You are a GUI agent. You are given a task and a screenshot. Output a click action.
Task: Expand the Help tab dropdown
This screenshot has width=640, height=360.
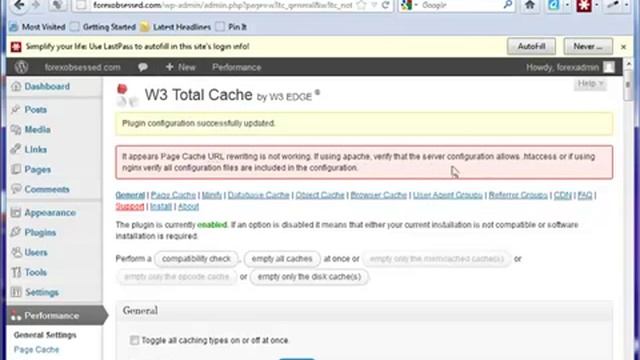pyautogui.click(x=590, y=84)
